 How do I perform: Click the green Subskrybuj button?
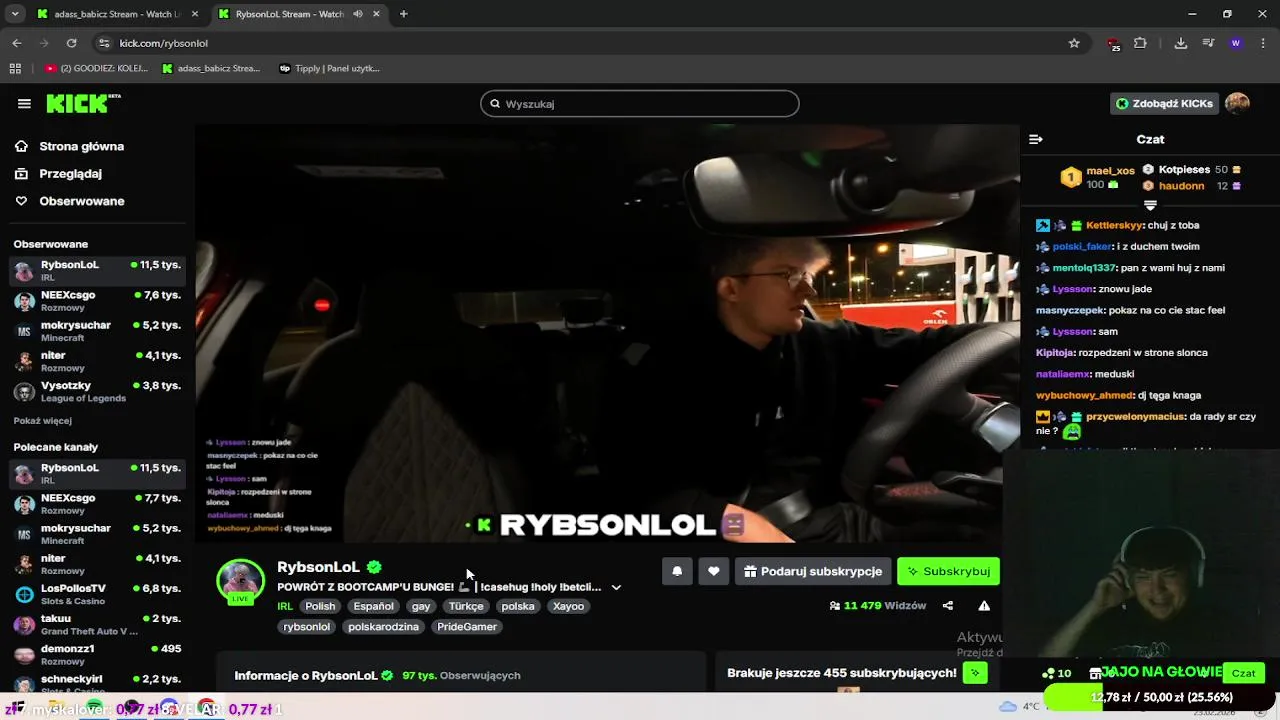948,571
